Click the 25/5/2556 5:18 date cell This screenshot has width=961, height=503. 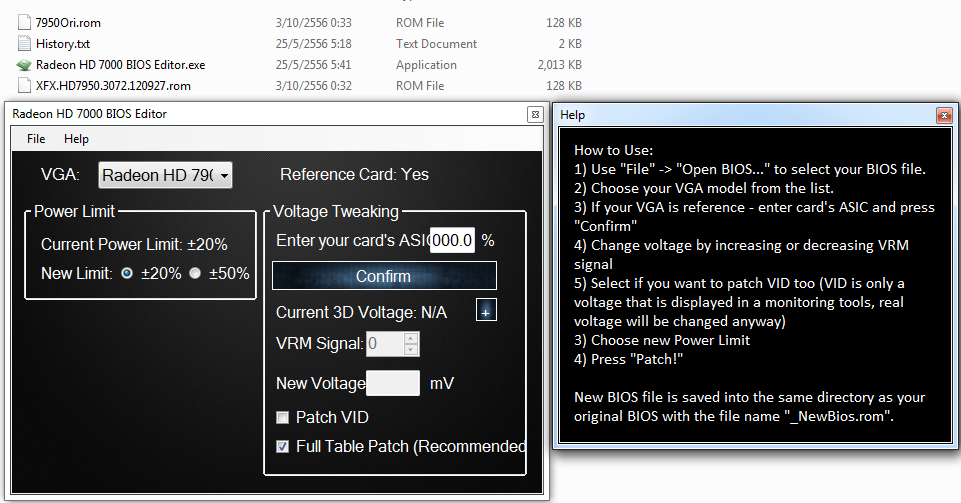(x=313, y=43)
